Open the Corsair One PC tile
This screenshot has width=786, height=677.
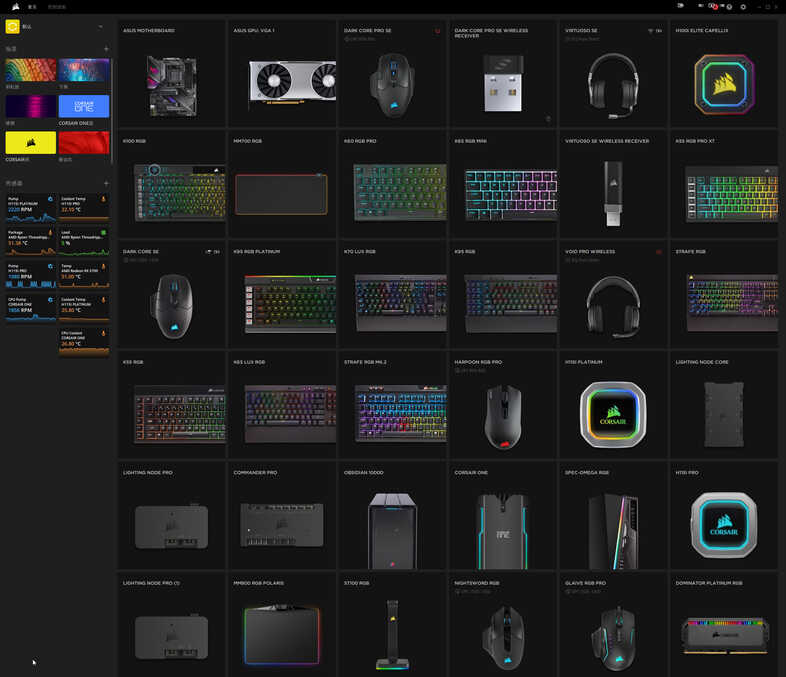pos(503,516)
